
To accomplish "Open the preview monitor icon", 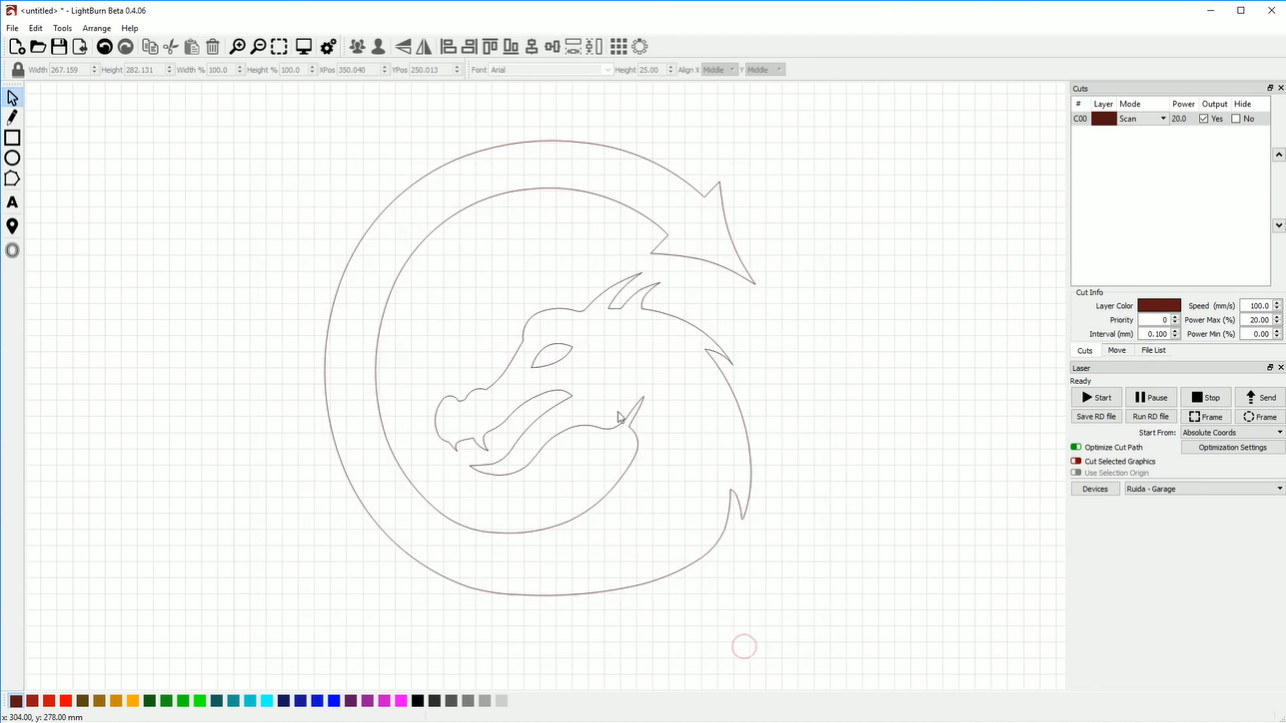I will 304,47.
